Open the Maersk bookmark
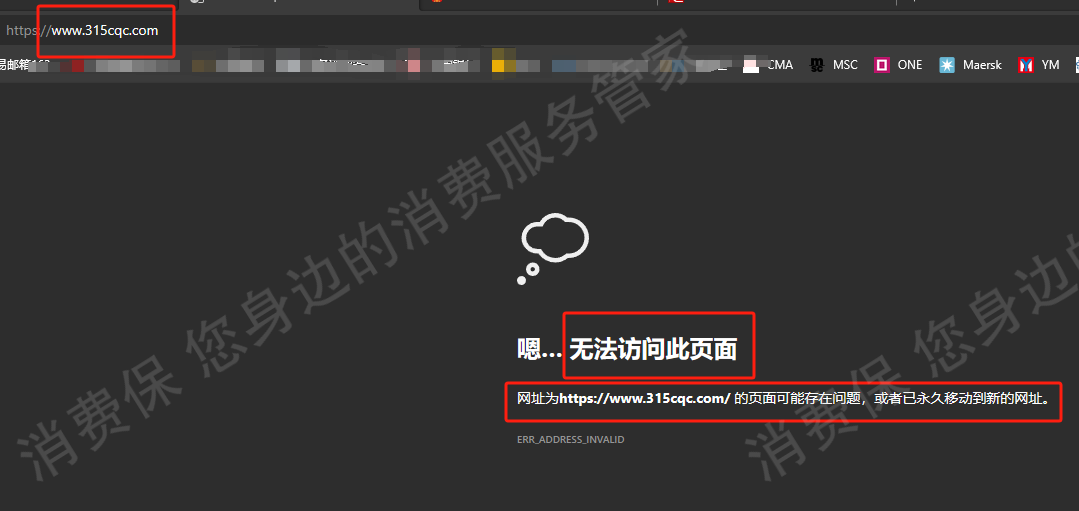Screen dimensions: 1079x511 [x=971, y=65]
